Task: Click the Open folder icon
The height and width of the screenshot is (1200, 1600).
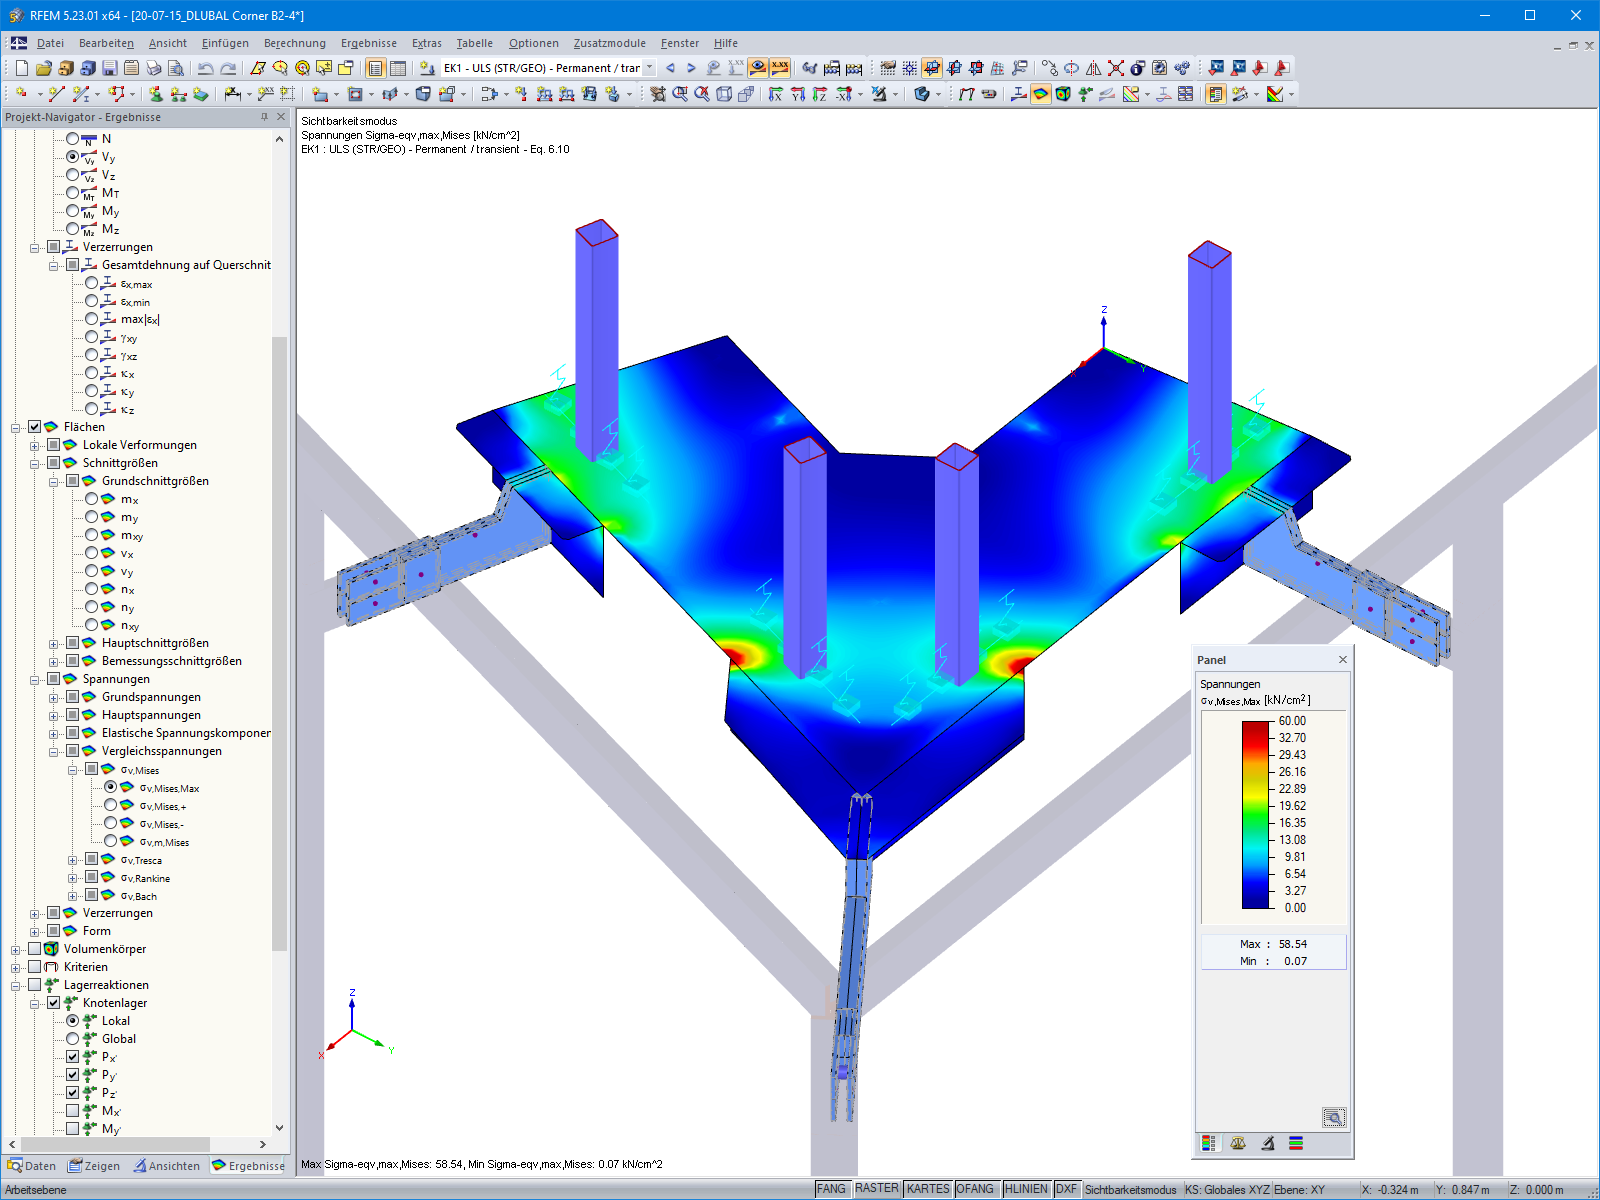Action: pyautogui.click(x=43, y=68)
